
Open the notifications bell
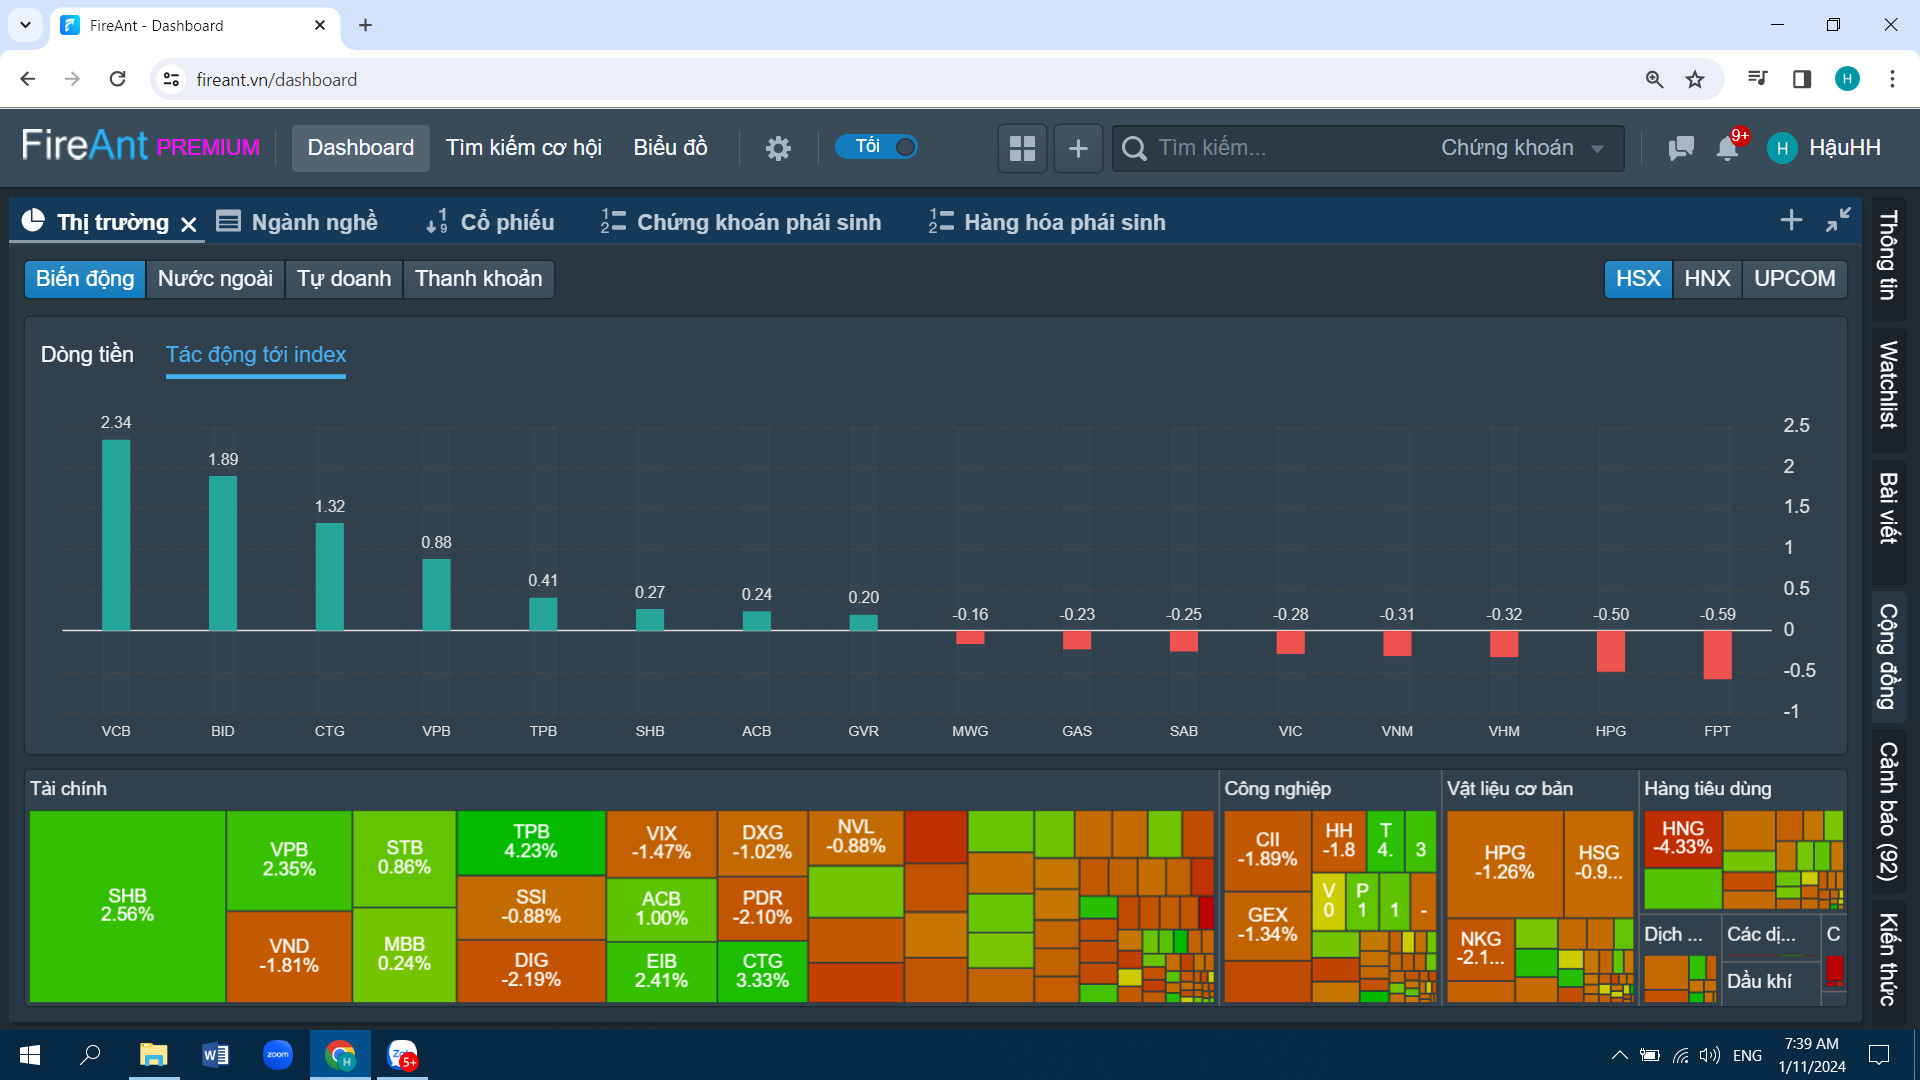1727,148
